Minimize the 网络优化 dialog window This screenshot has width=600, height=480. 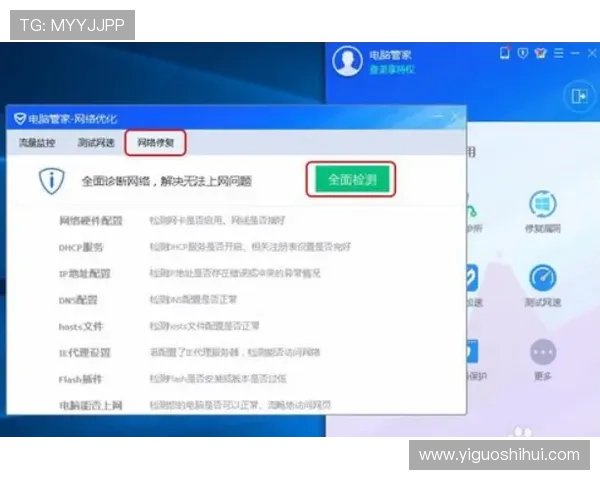coord(439,117)
